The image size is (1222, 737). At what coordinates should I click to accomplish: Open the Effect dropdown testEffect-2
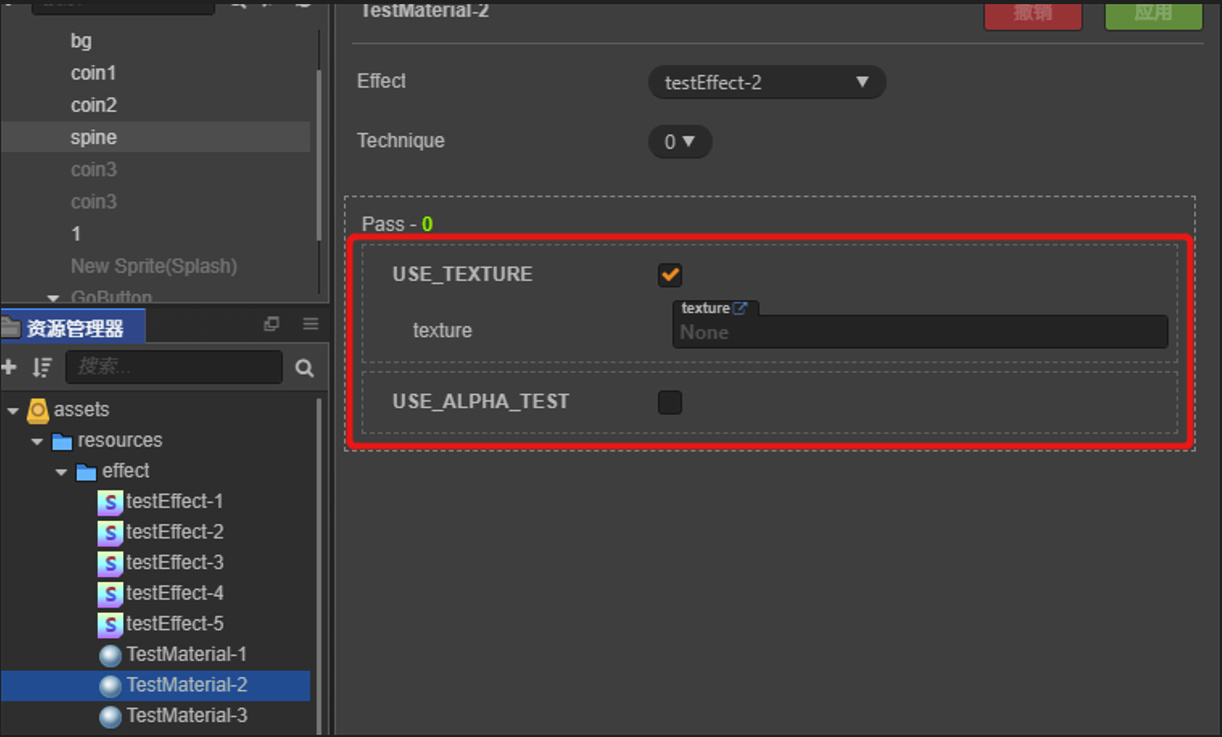pyautogui.click(x=767, y=82)
